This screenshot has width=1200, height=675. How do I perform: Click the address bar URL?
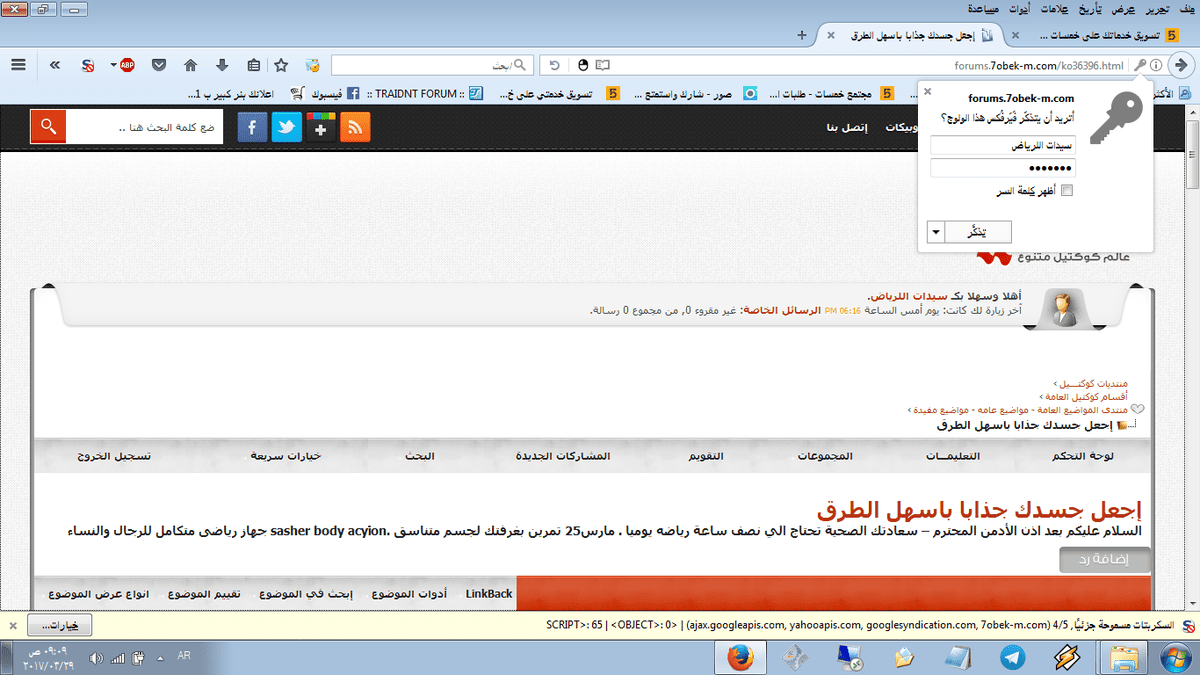tap(1040, 65)
